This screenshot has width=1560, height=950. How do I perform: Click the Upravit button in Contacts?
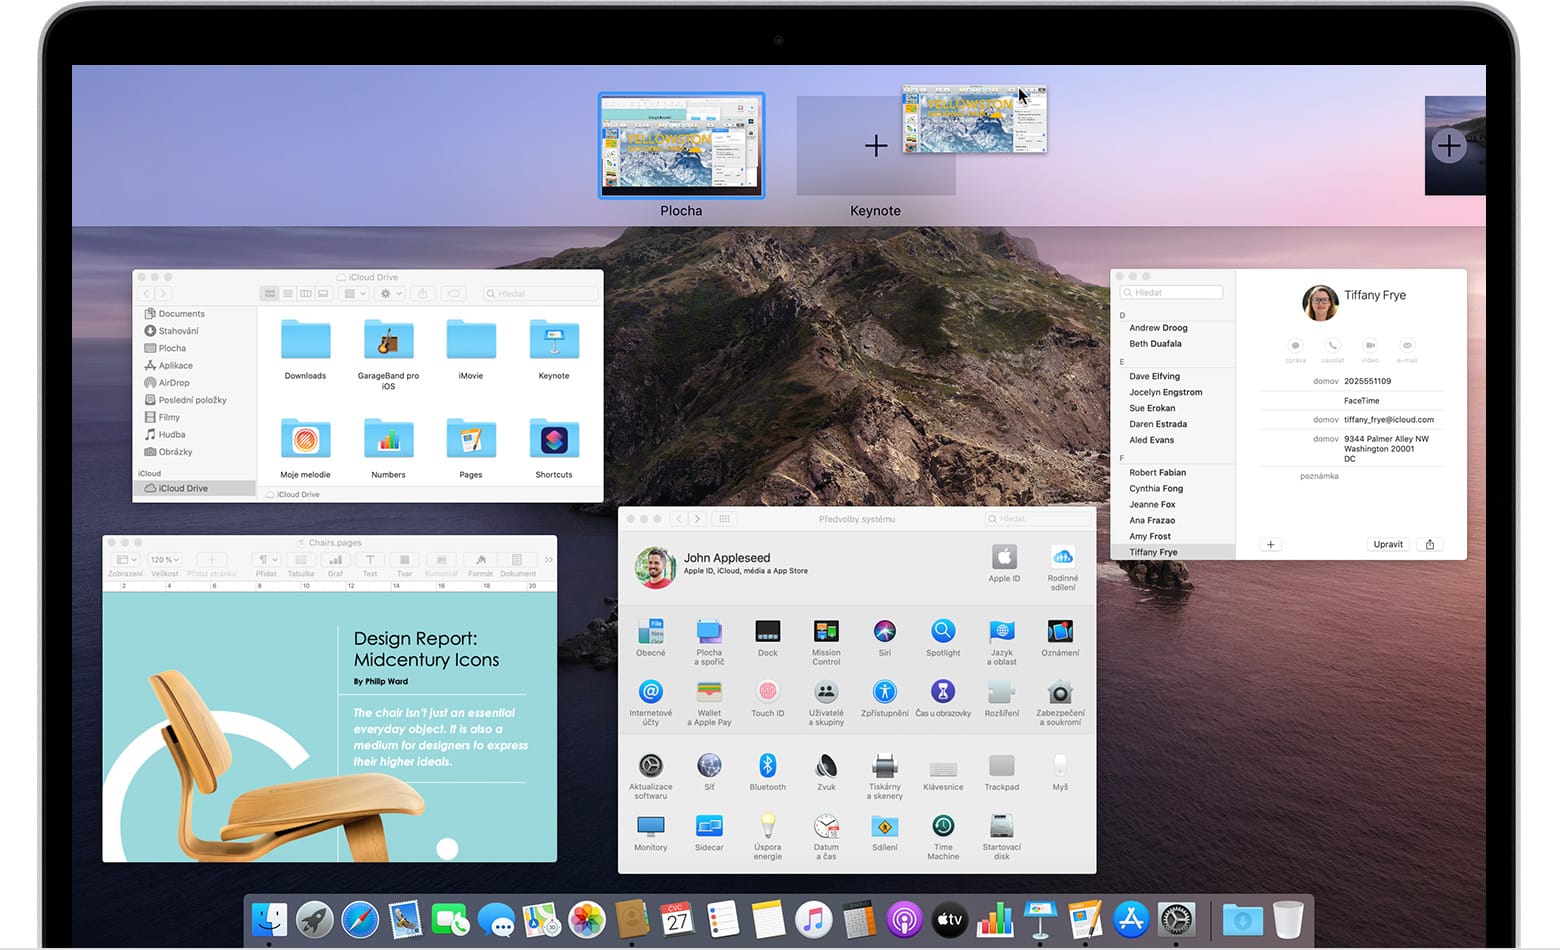1388,545
